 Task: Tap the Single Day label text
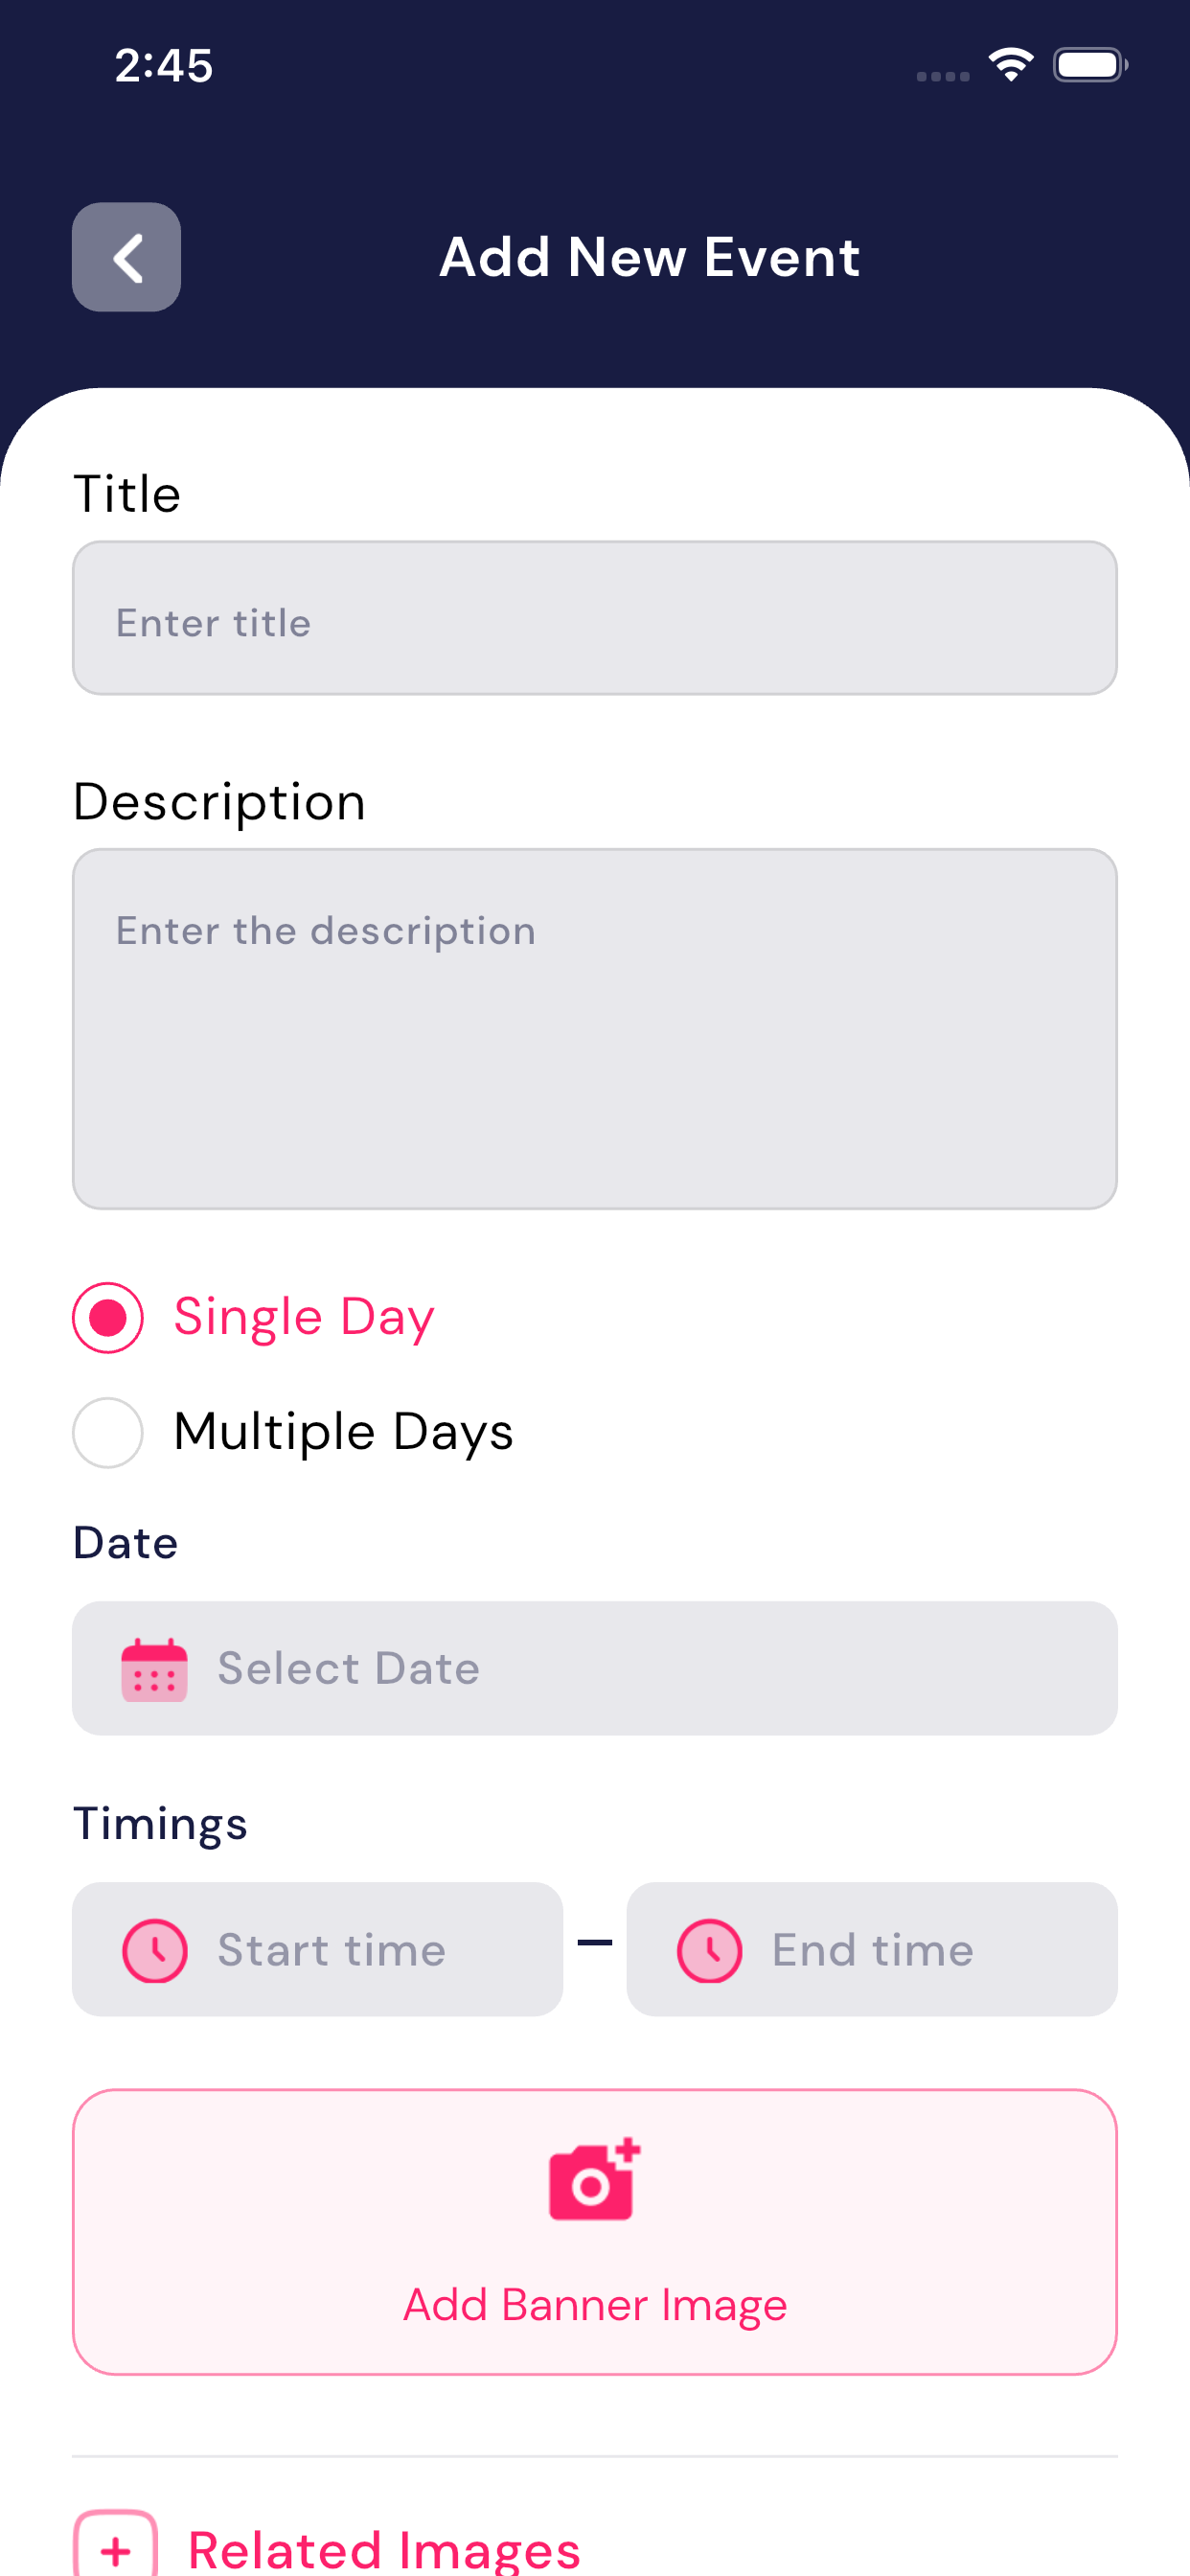coord(304,1317)
